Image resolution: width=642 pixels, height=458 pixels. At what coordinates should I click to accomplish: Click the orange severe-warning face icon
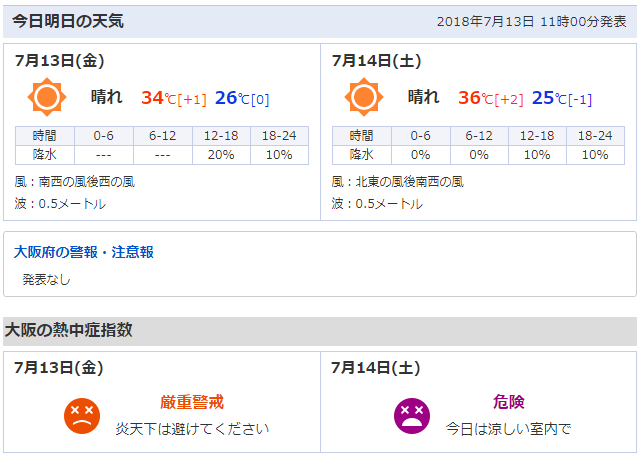click(x=83, y=415)
